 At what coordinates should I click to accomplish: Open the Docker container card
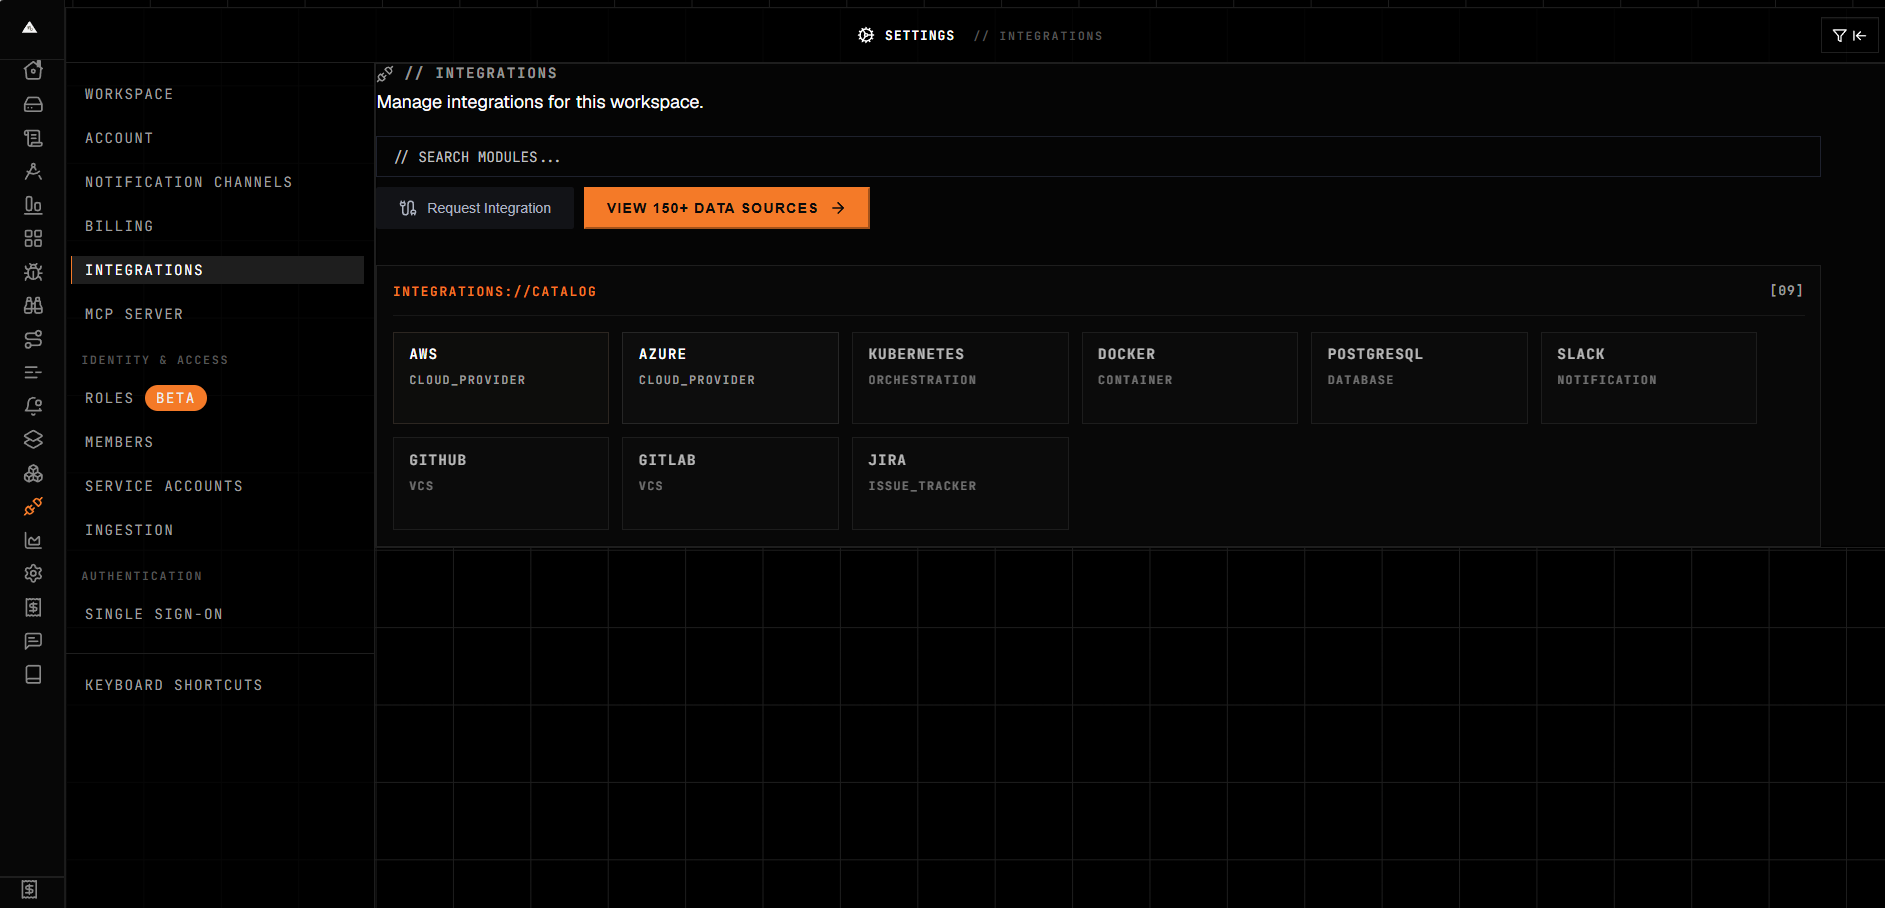click(1190, 378)
